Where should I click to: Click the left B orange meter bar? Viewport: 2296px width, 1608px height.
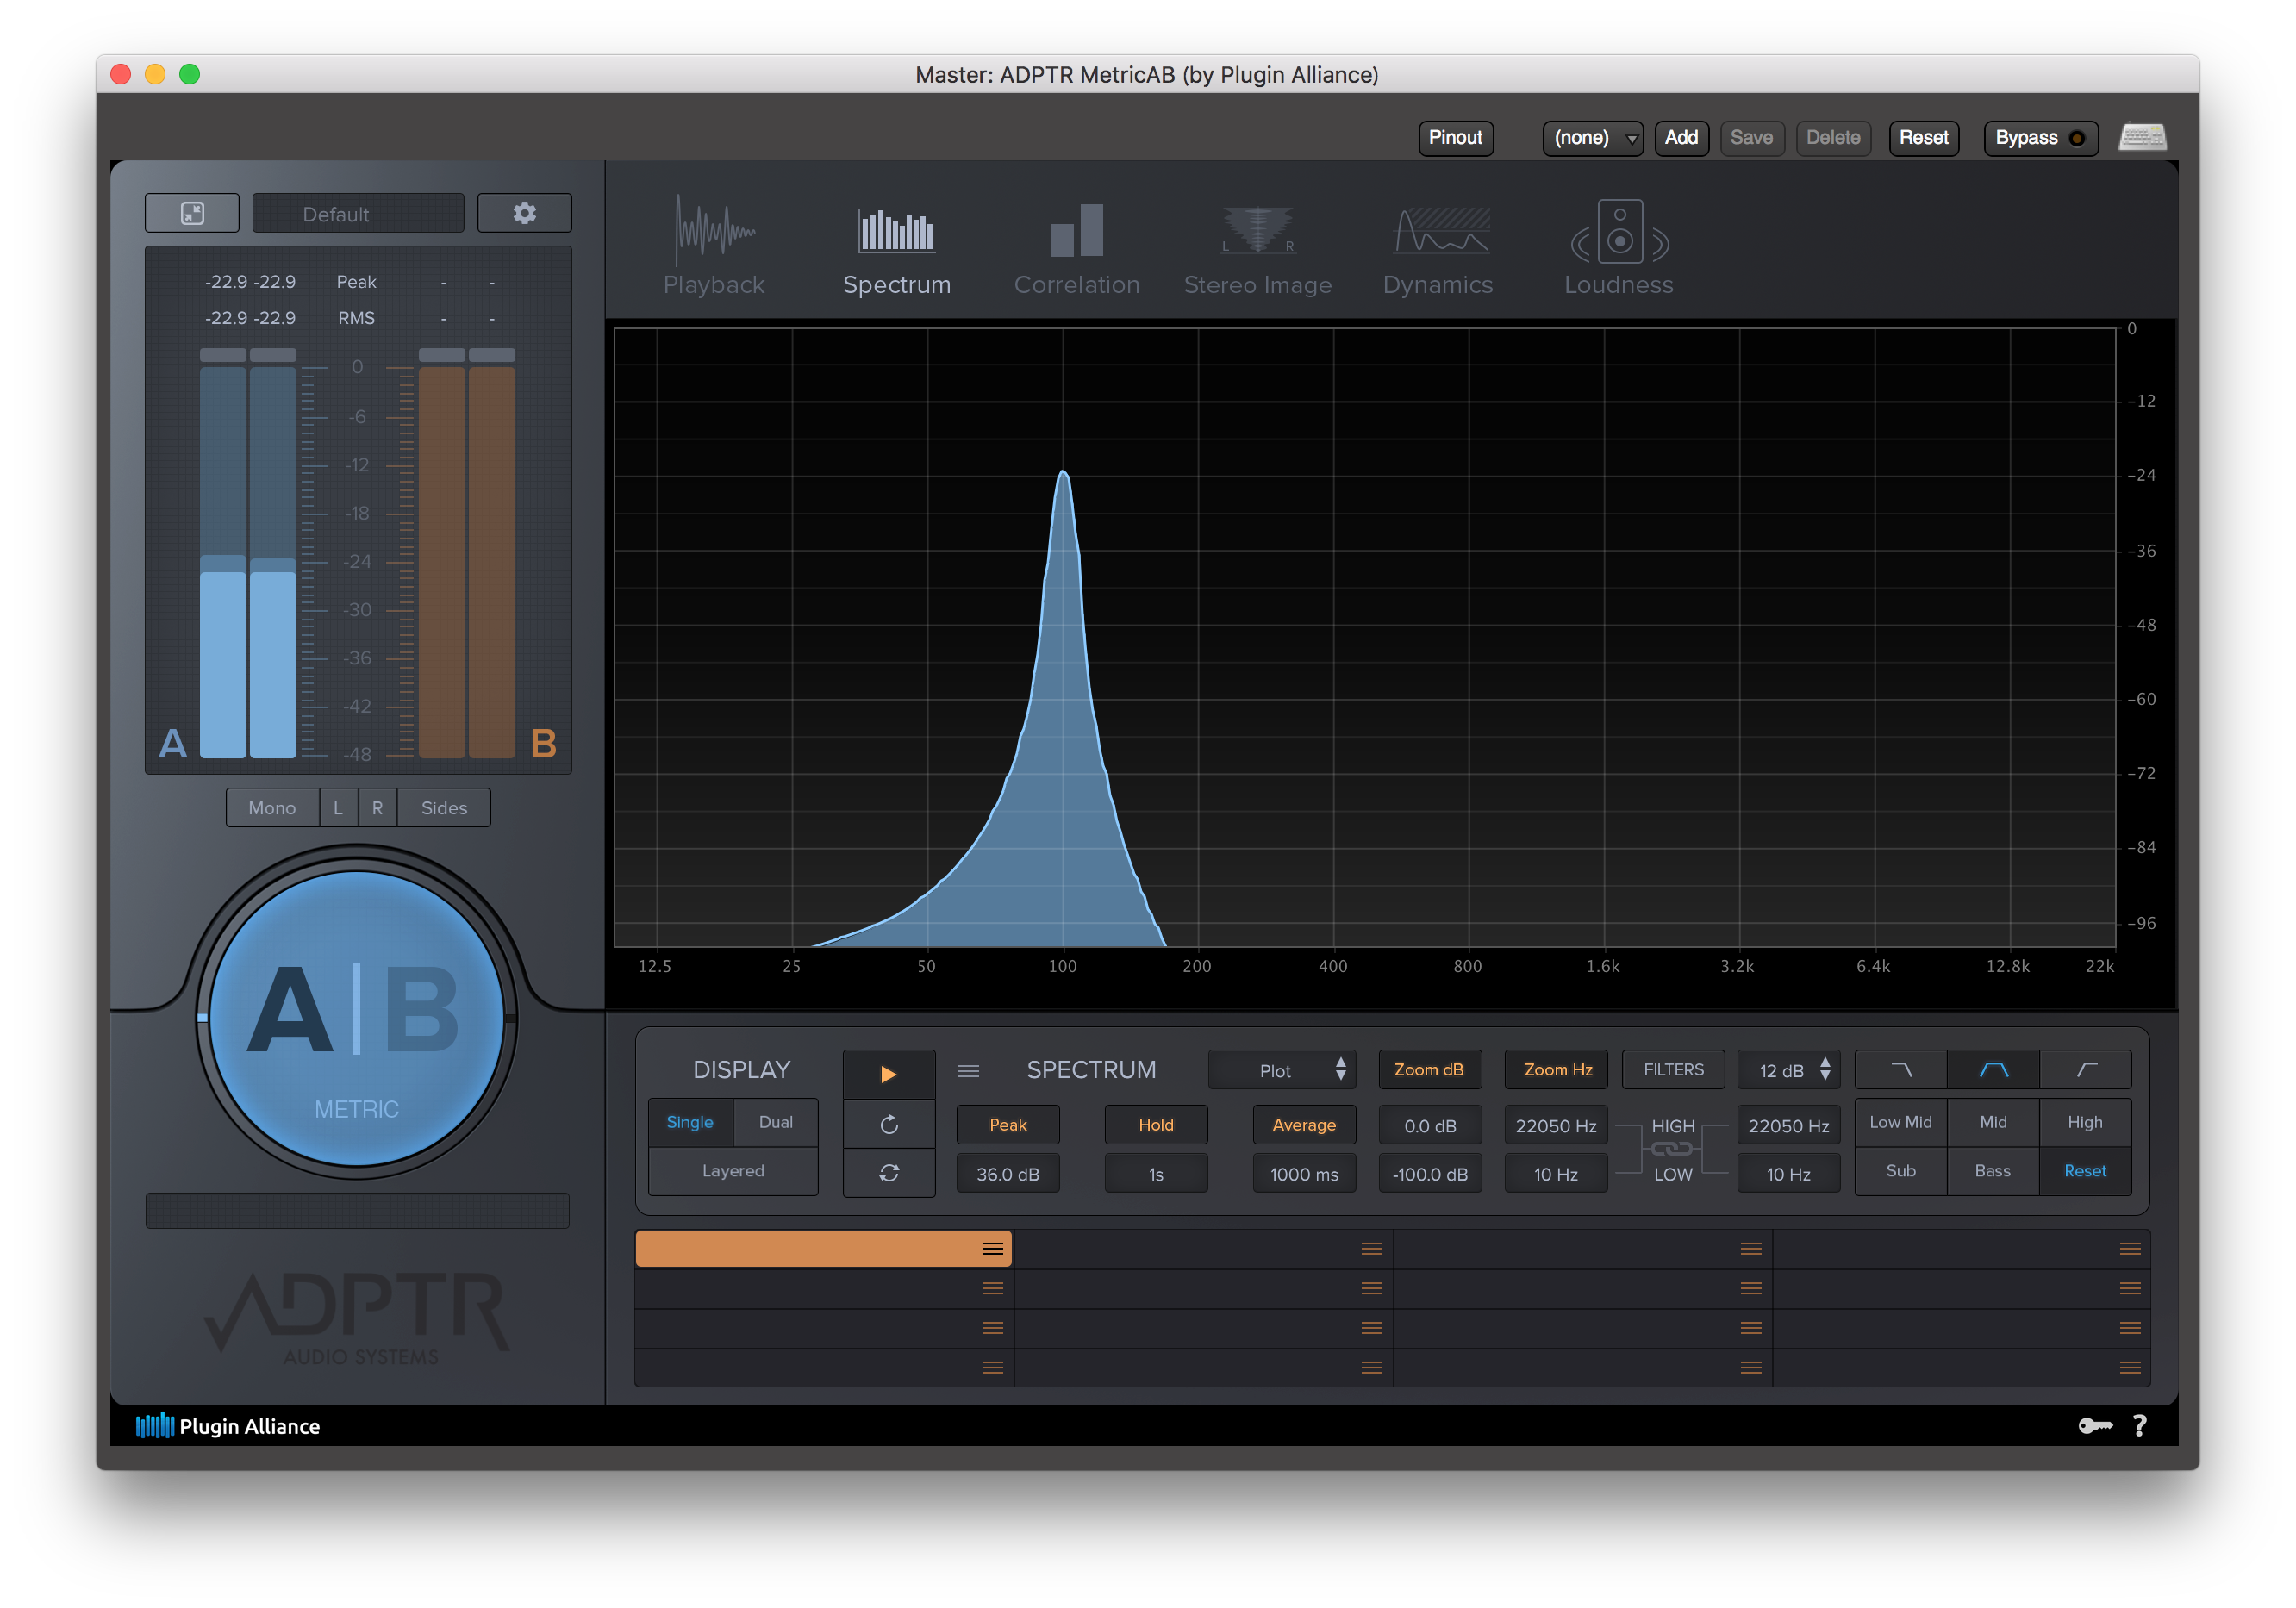[442, 562]
